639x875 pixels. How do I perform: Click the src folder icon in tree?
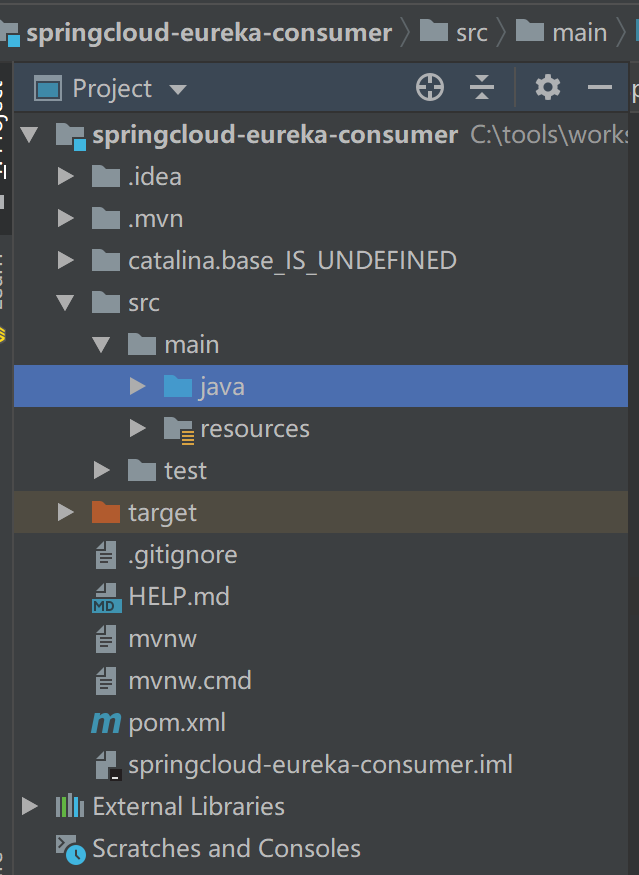click(x=106, y=302)
